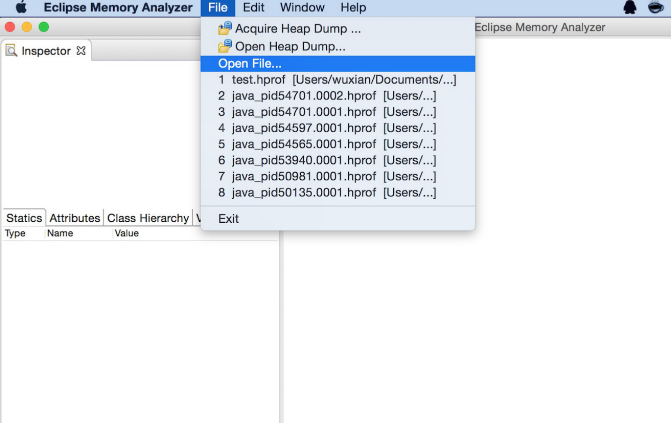Open recent java_pid50981.0001.hprof
Screen dimensions: 671x424
coord(338,176)
